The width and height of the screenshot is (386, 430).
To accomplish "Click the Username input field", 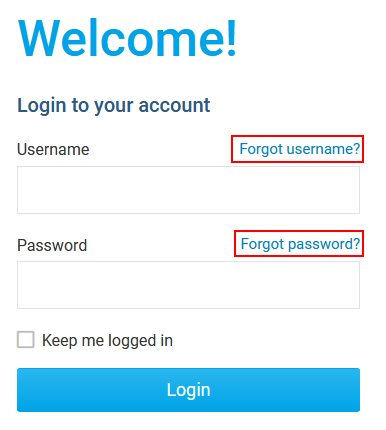I will coord(188,190).
